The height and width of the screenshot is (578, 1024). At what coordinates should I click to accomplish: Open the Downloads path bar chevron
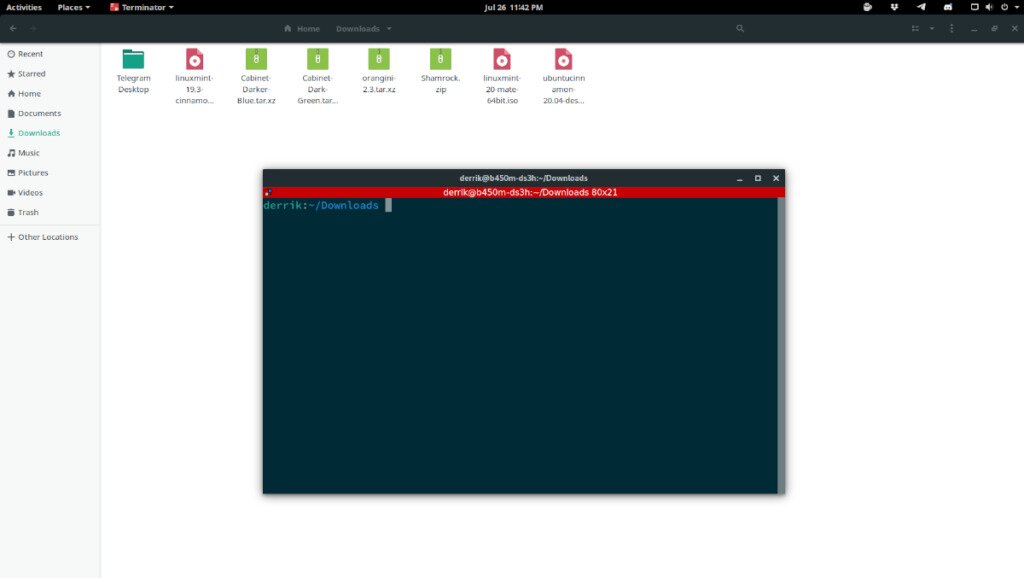pyautogui.click(x=390, y=28)
